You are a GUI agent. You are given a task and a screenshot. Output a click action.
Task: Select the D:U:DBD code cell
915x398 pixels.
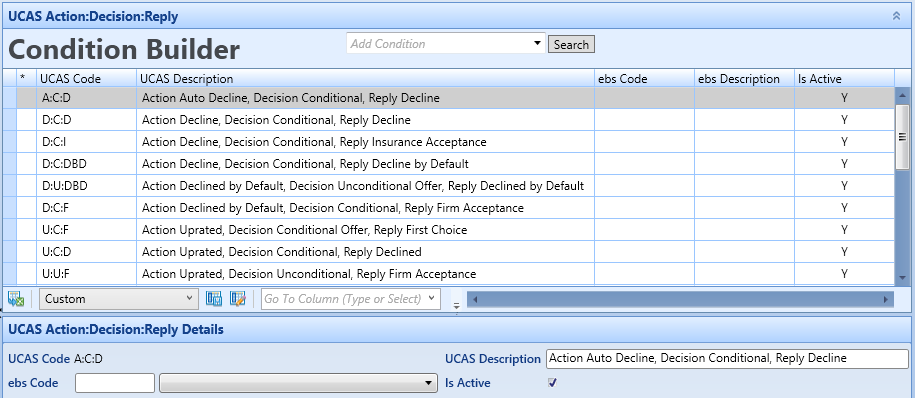pos(86,186)
